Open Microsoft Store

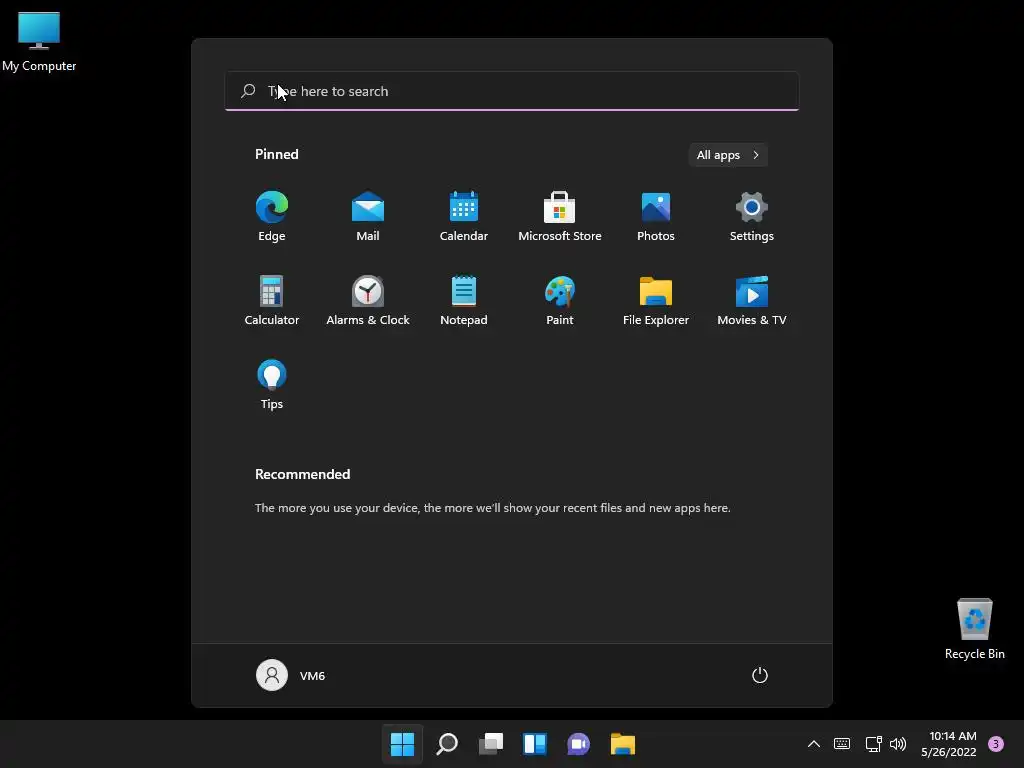(x=560, y=217)
